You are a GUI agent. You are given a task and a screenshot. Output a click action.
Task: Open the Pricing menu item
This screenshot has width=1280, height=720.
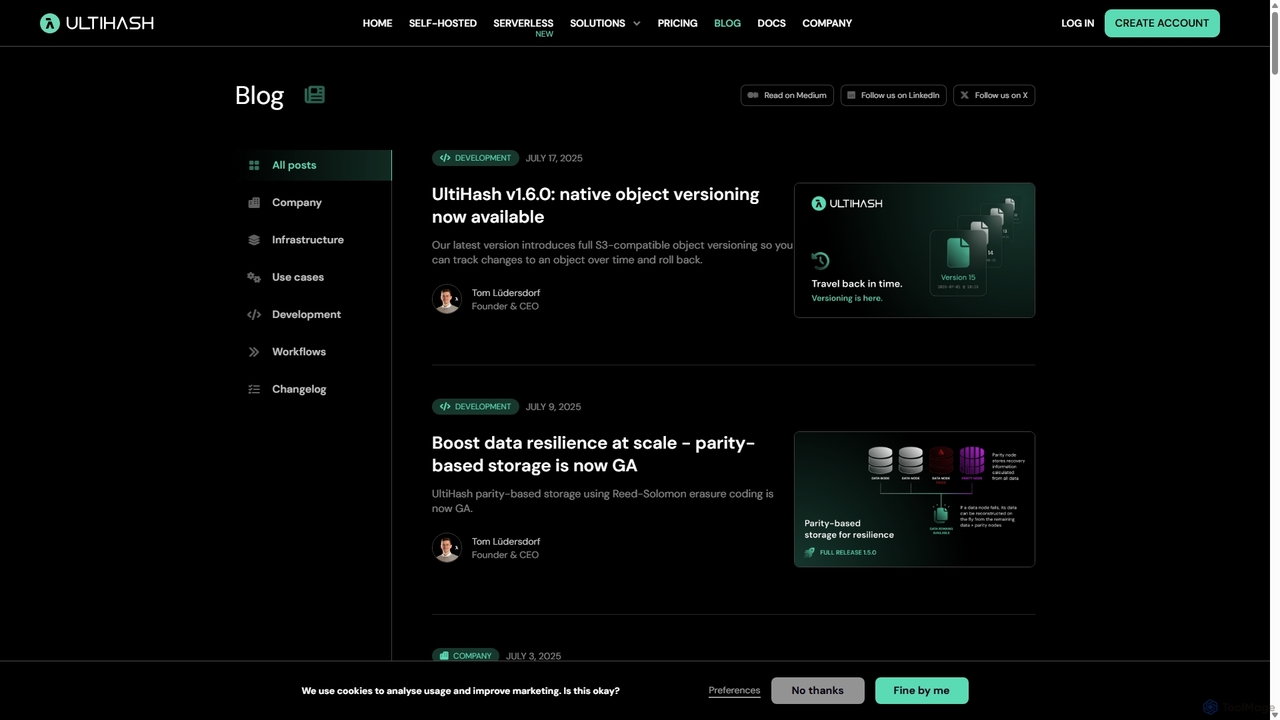click(x=677, y=23)
